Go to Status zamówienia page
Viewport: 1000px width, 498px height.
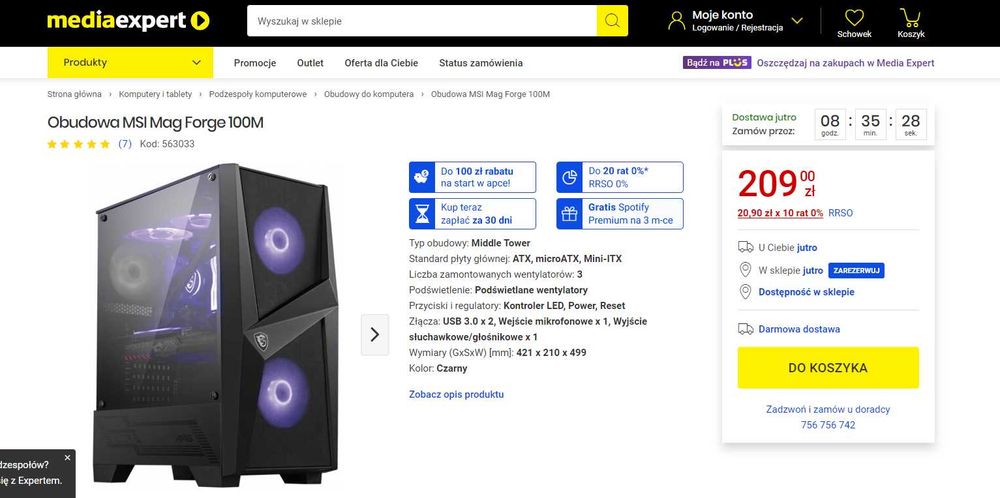pyautogui.click(x=480, y=63)
